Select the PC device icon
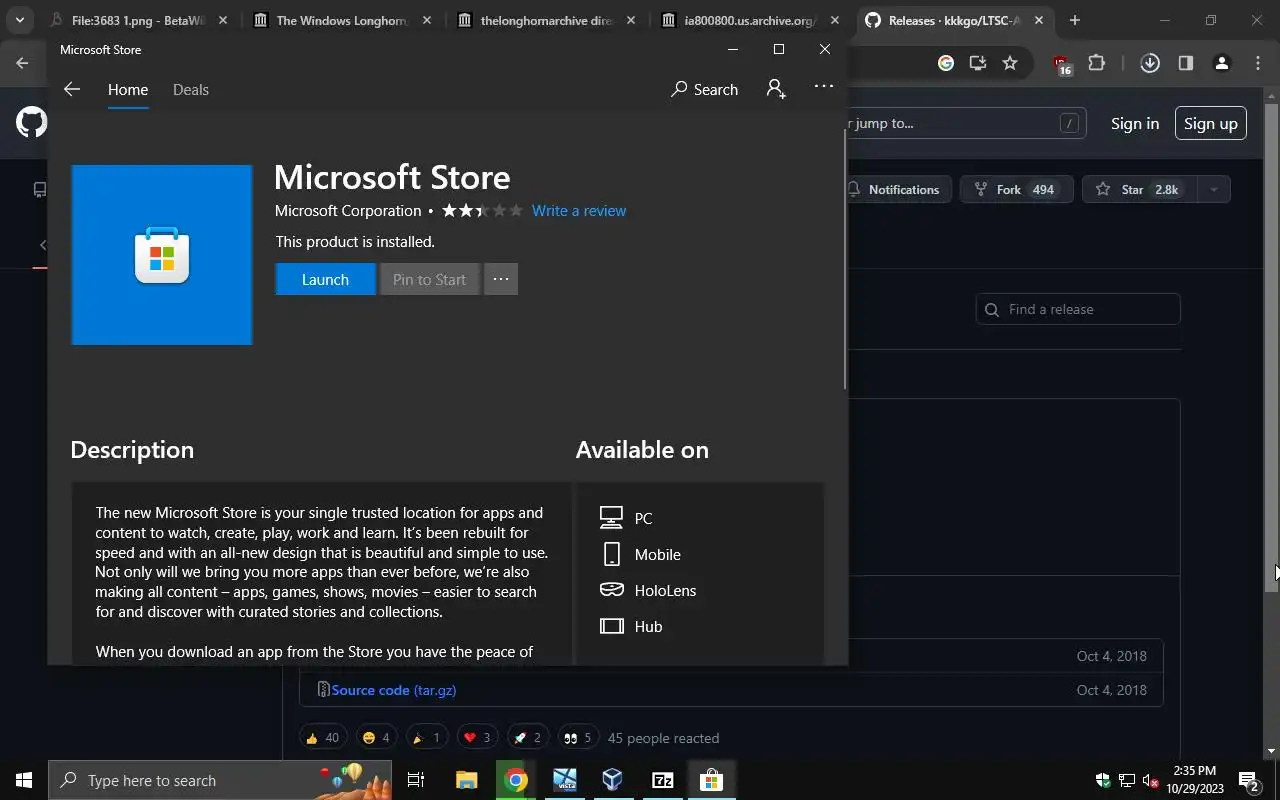The image size is (1280, 800). (x=611, y=518)
